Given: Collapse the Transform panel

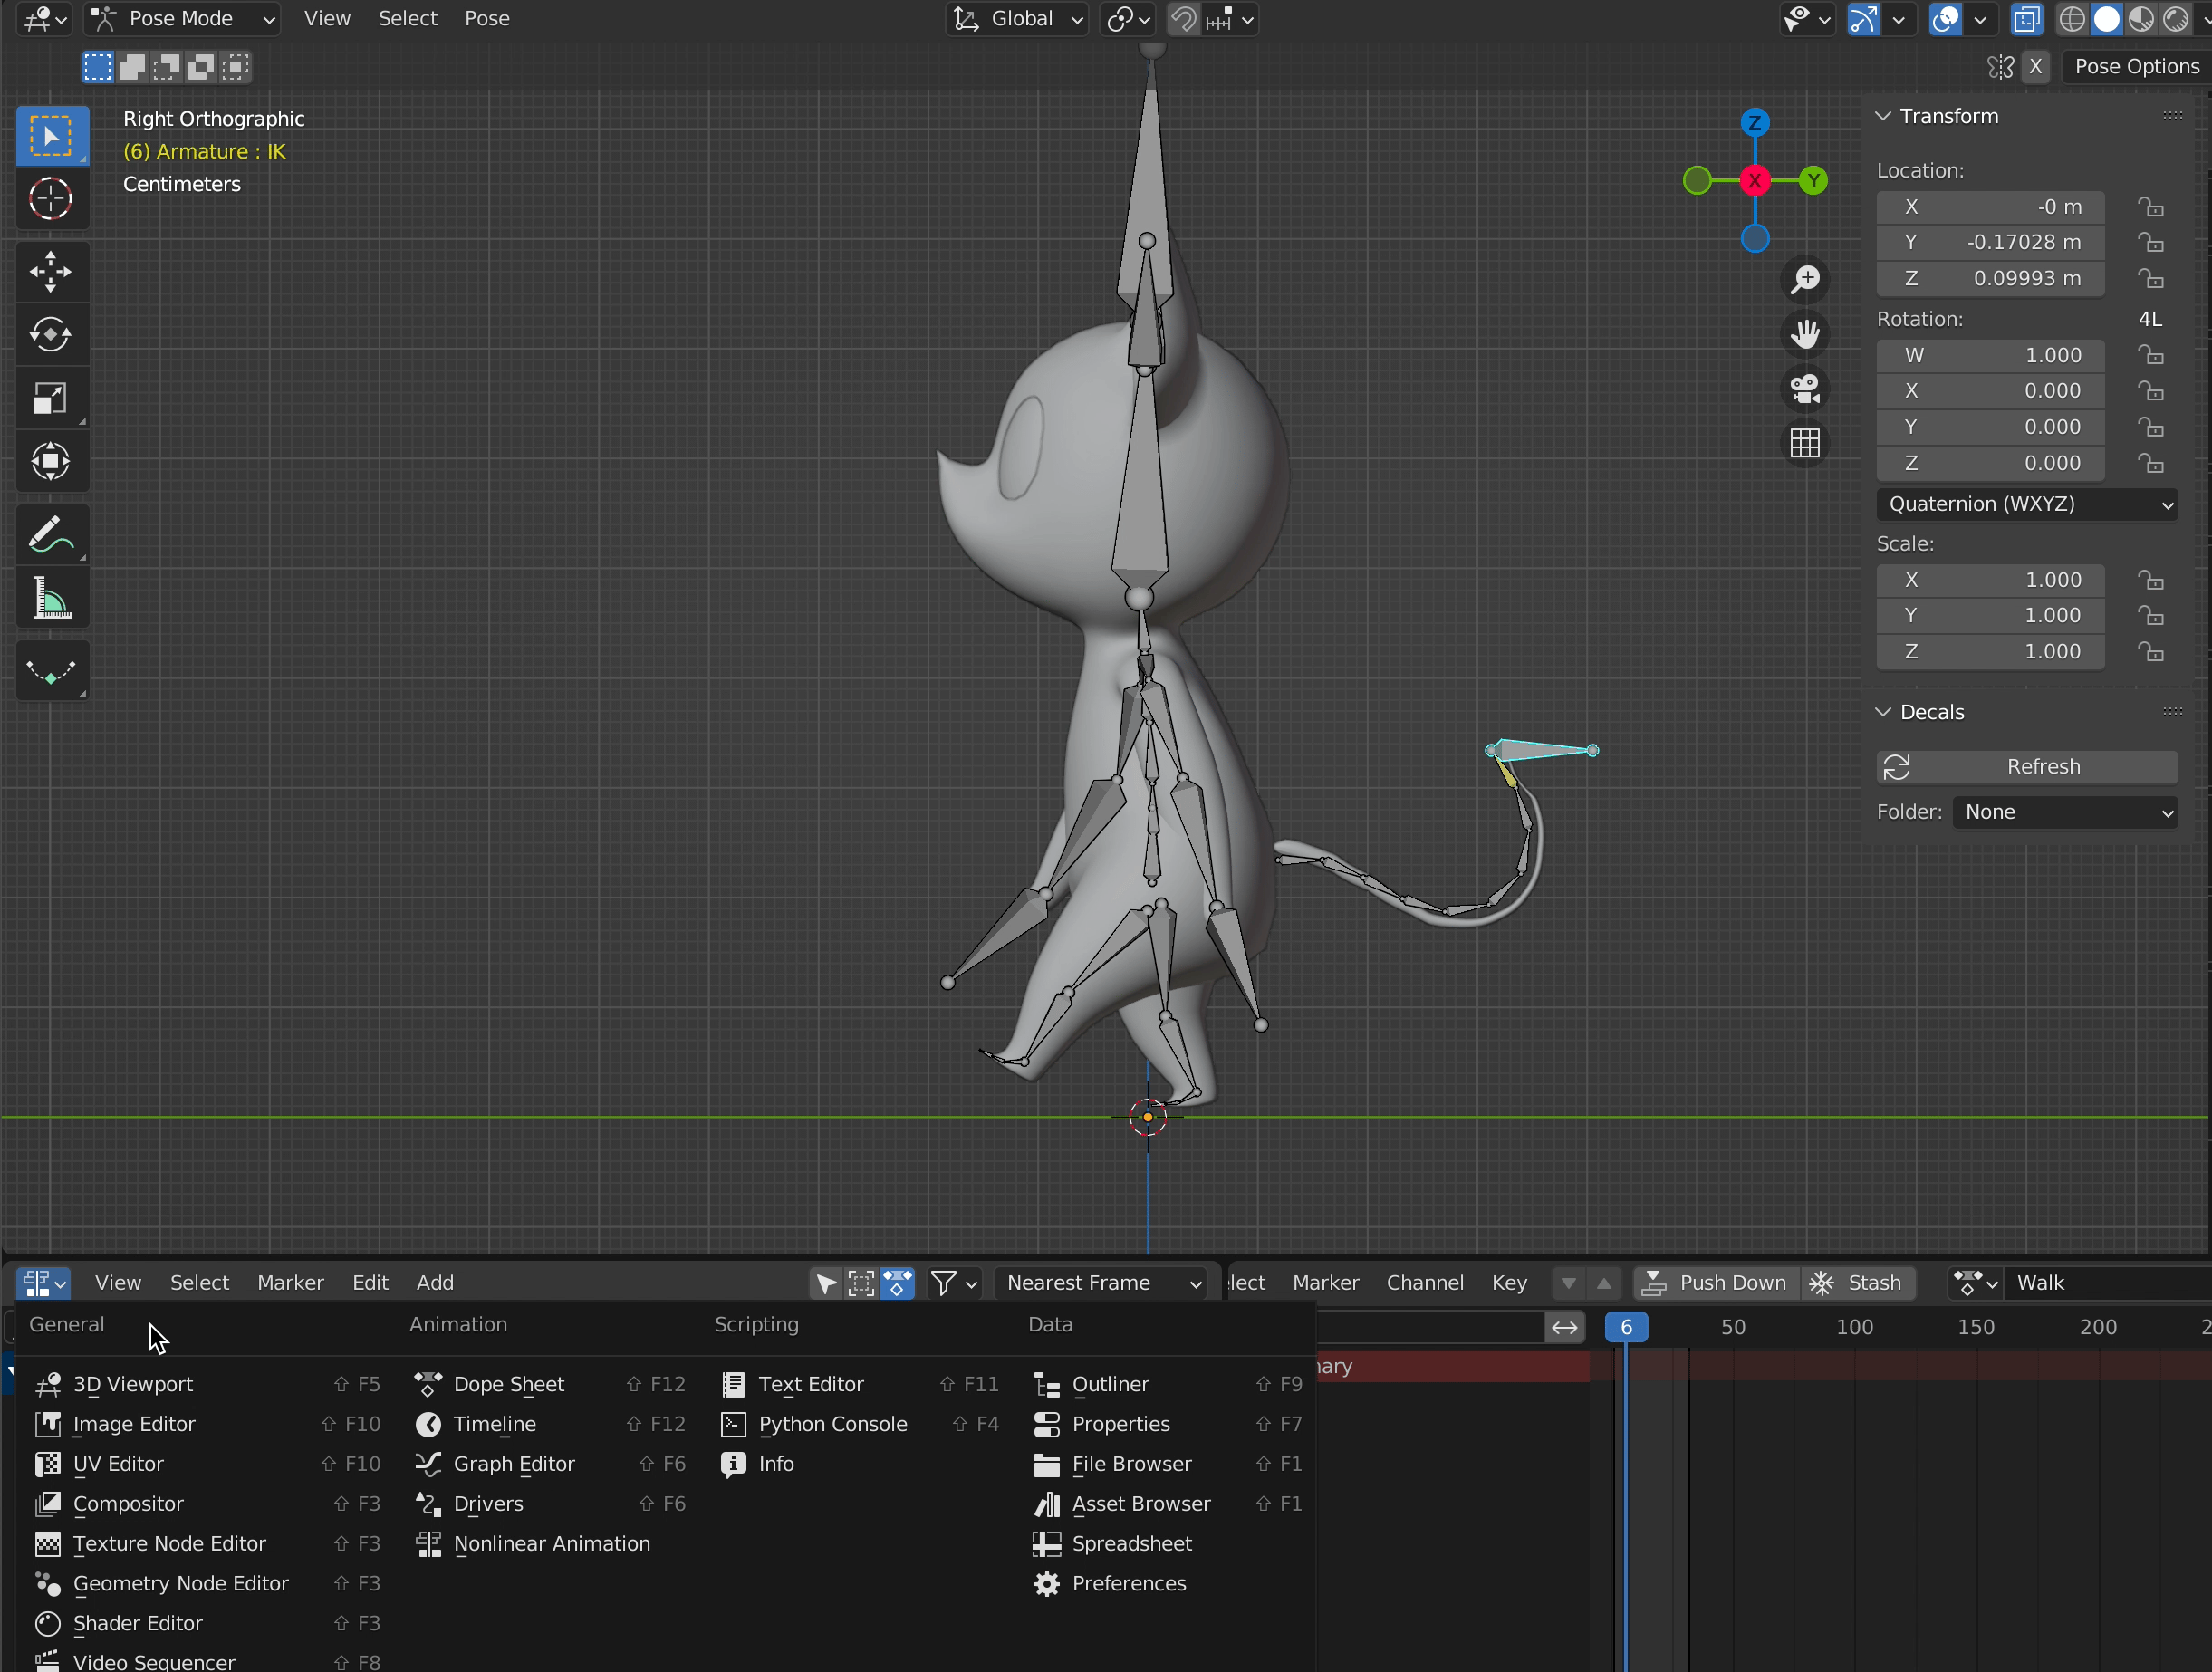Looking at the screenshot, I should pos(1884,116).
